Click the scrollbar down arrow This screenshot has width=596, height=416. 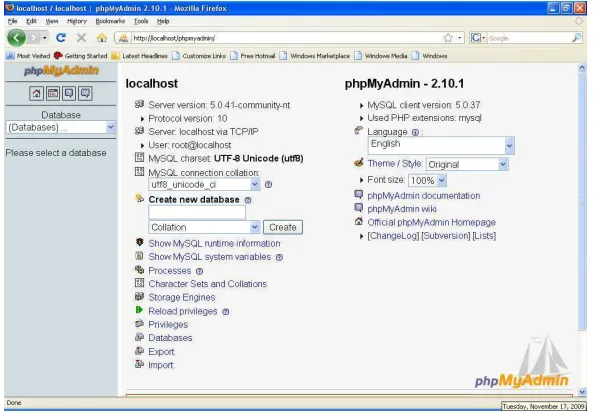pos(582,392)
